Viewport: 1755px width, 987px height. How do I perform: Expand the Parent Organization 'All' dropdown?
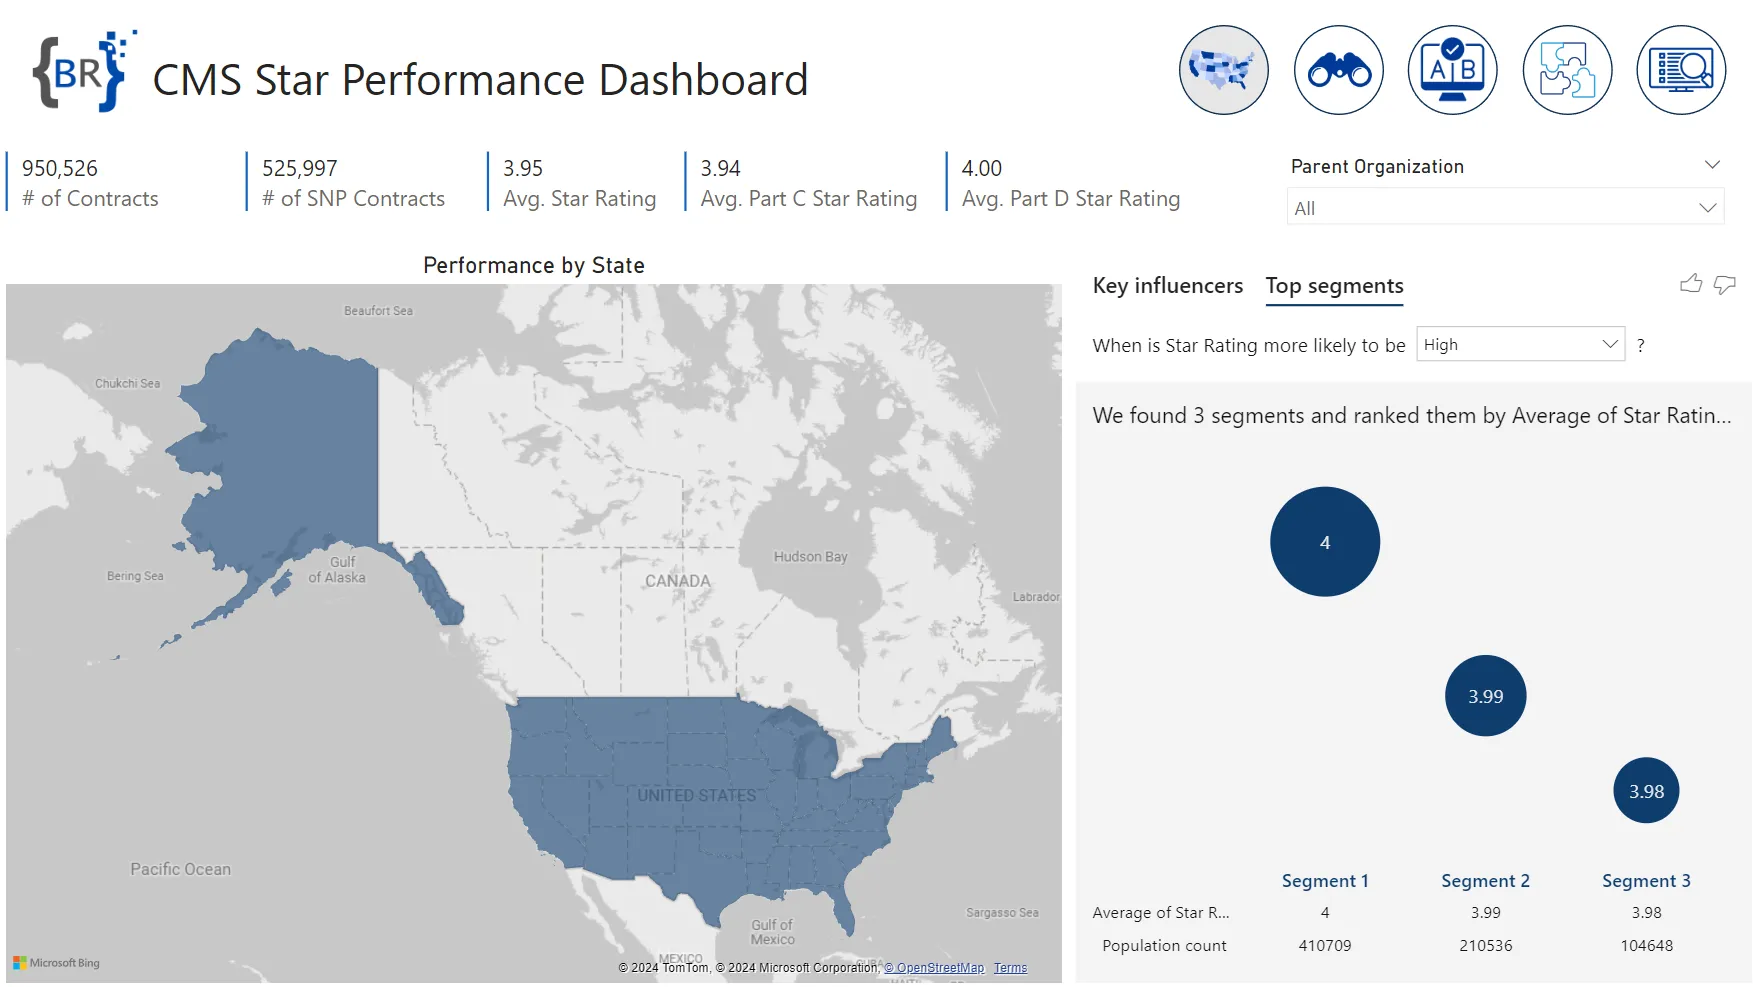point(1505,208)
